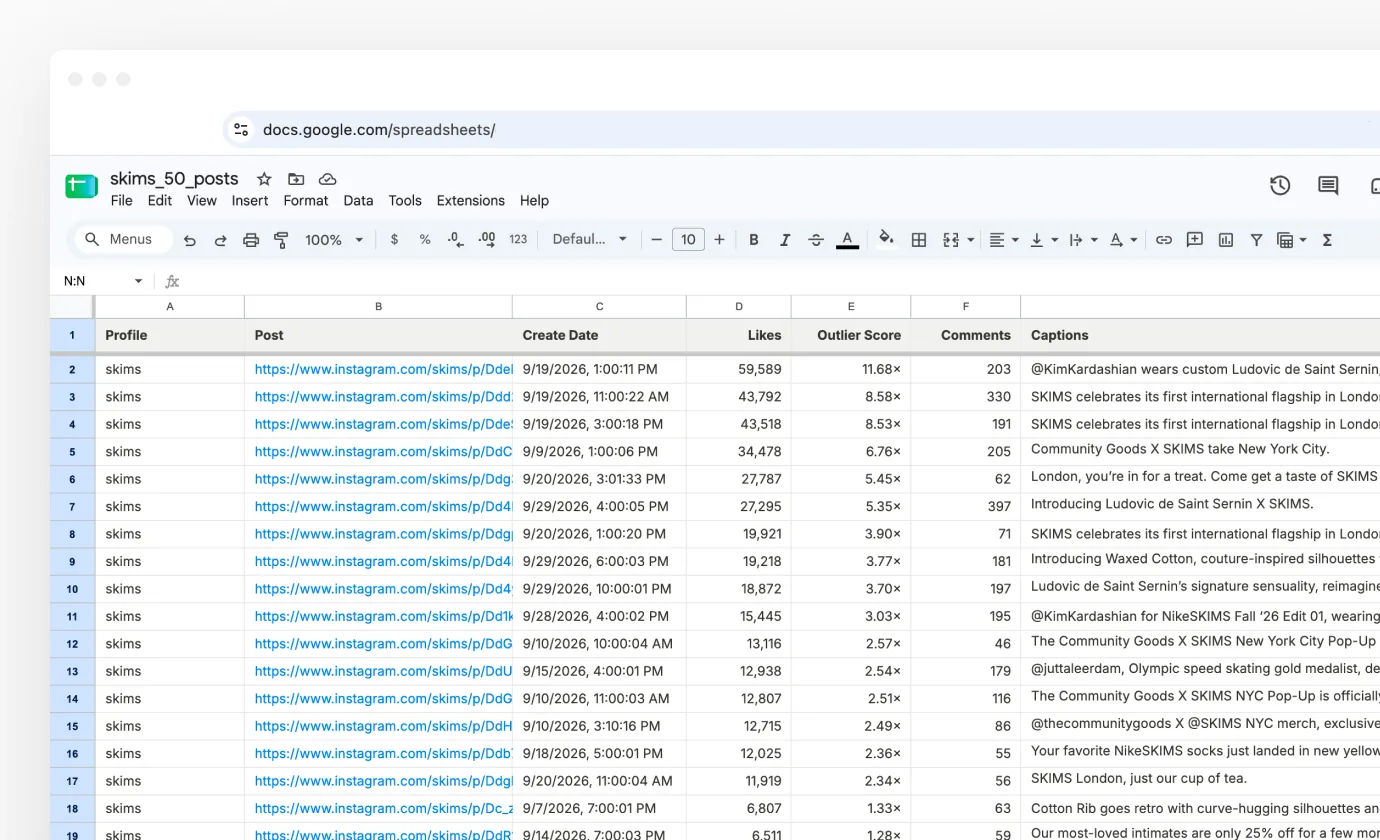Select the Paint format roller icon
Viewport: 1380px width, 840px height.
pyautogui.click(x=281, y=240)
